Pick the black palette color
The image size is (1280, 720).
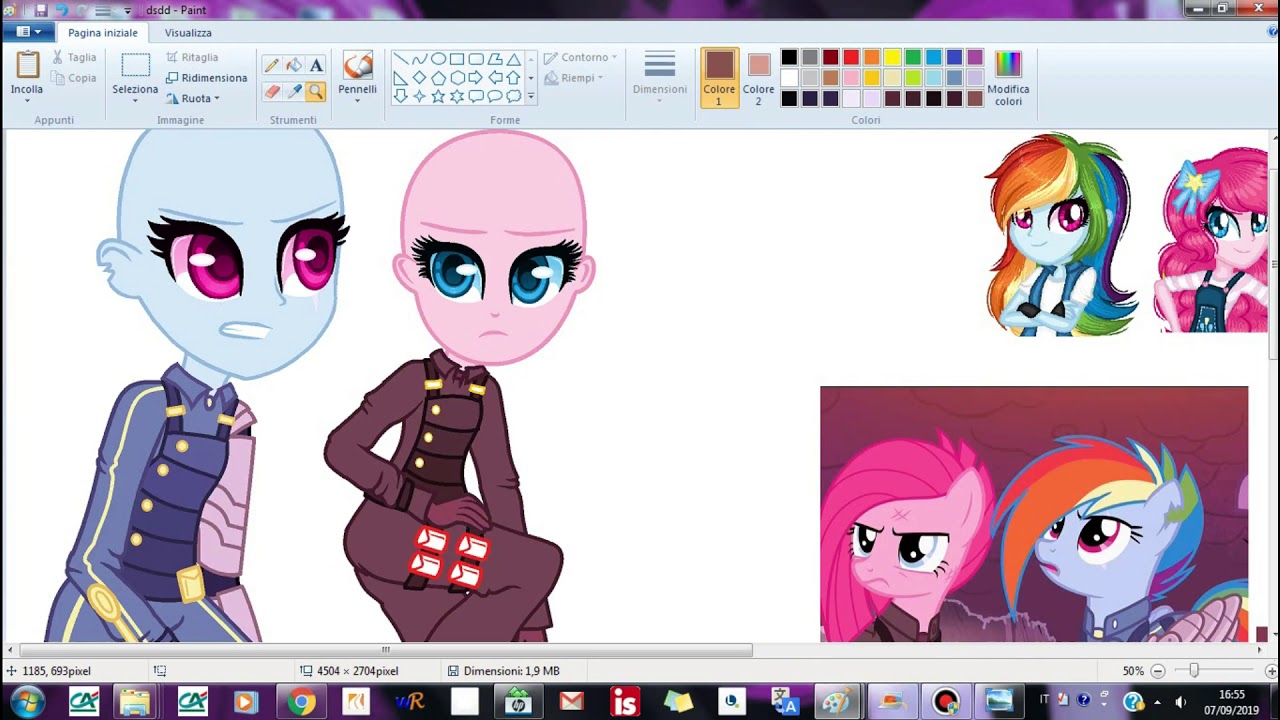[x=789, y=58]
